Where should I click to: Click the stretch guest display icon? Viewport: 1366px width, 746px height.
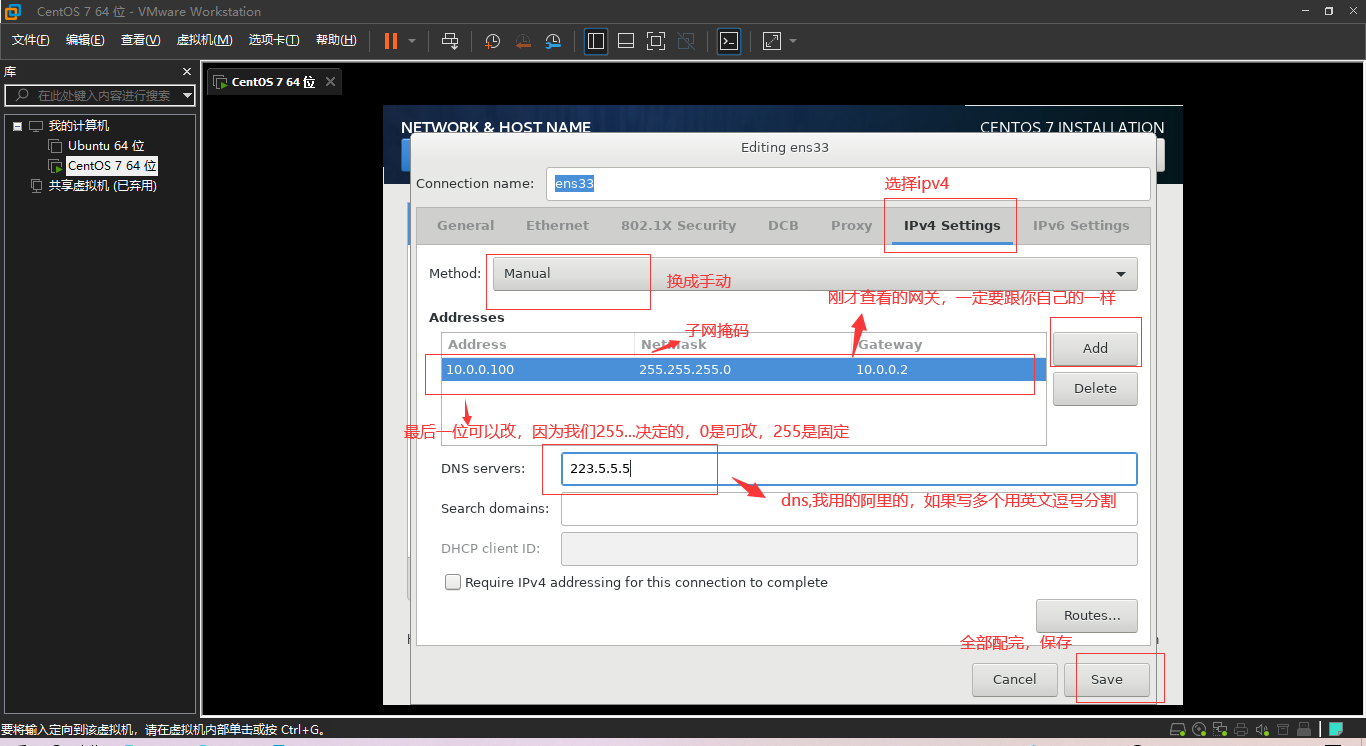(772, 41)
